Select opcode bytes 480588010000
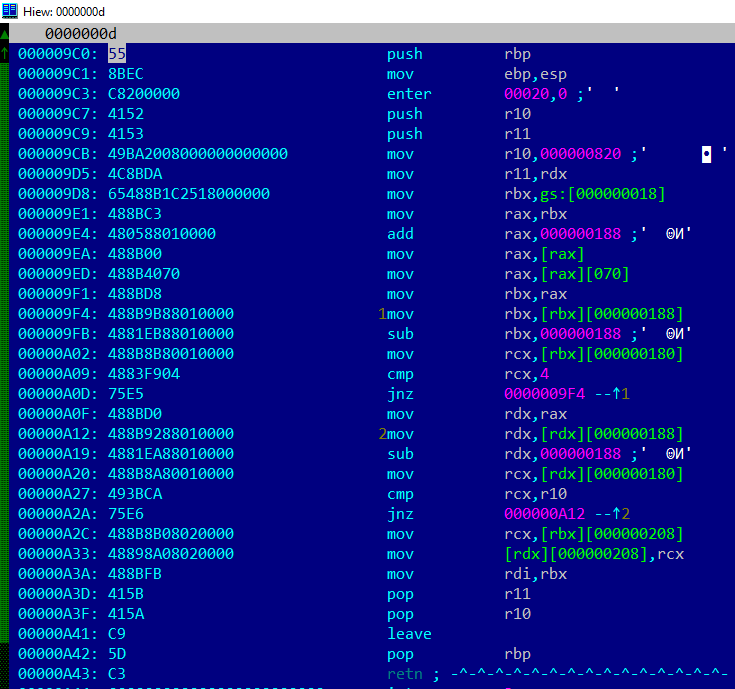The height and width of the screenshot is (689, 735). click(162, 234)
